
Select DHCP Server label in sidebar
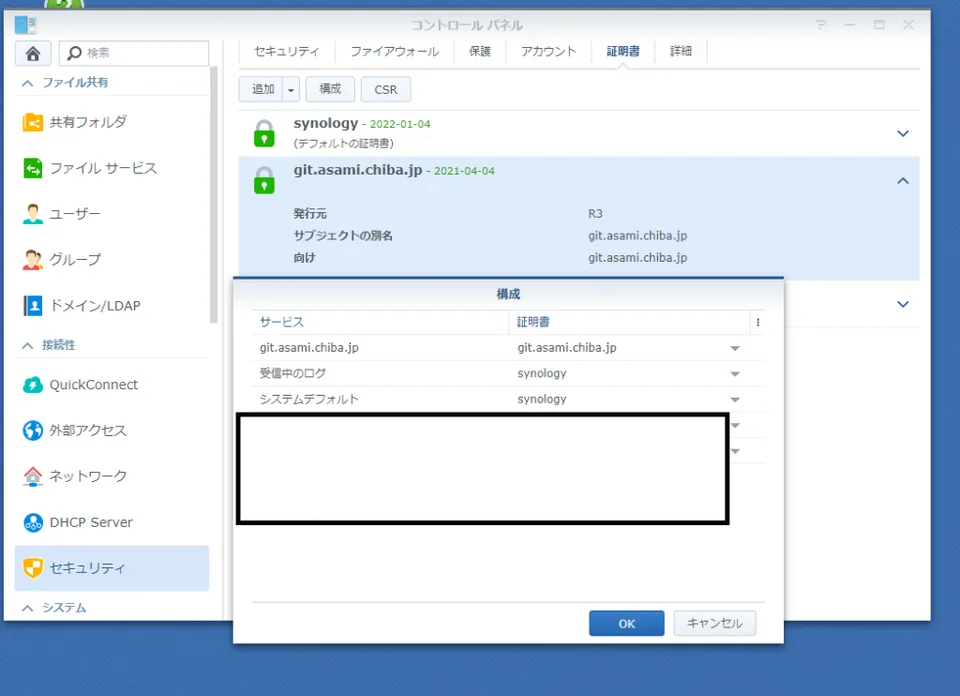click(91, 522)
